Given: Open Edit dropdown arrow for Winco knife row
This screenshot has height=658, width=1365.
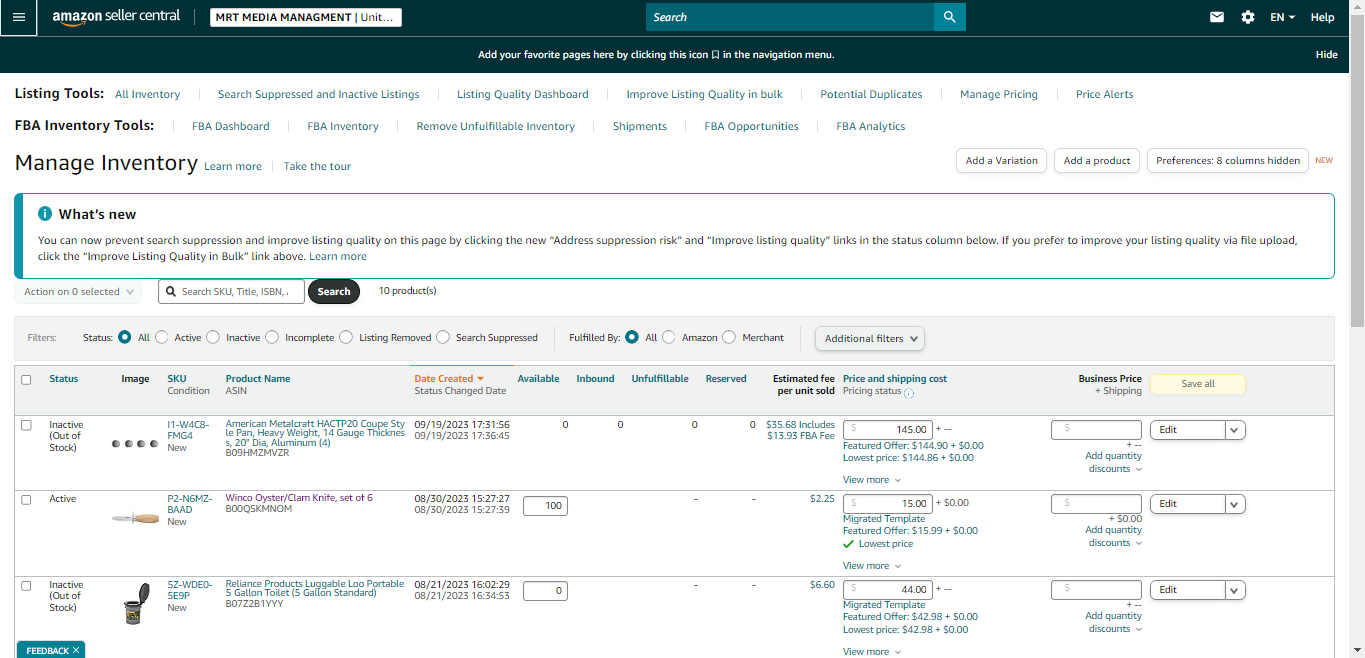Looking at the screenshot, I should tap(1235, 504).
